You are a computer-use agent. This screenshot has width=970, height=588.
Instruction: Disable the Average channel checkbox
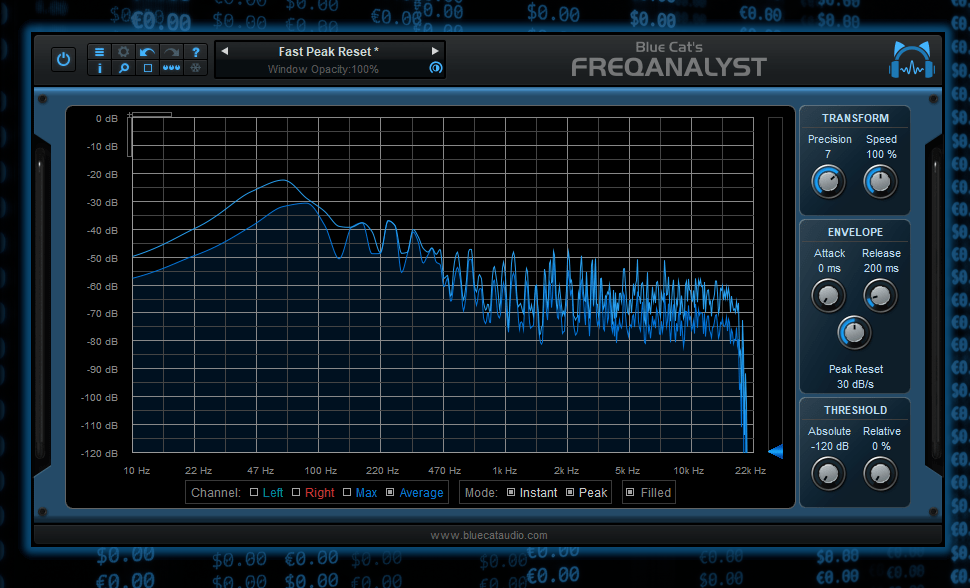pos(390,492)
